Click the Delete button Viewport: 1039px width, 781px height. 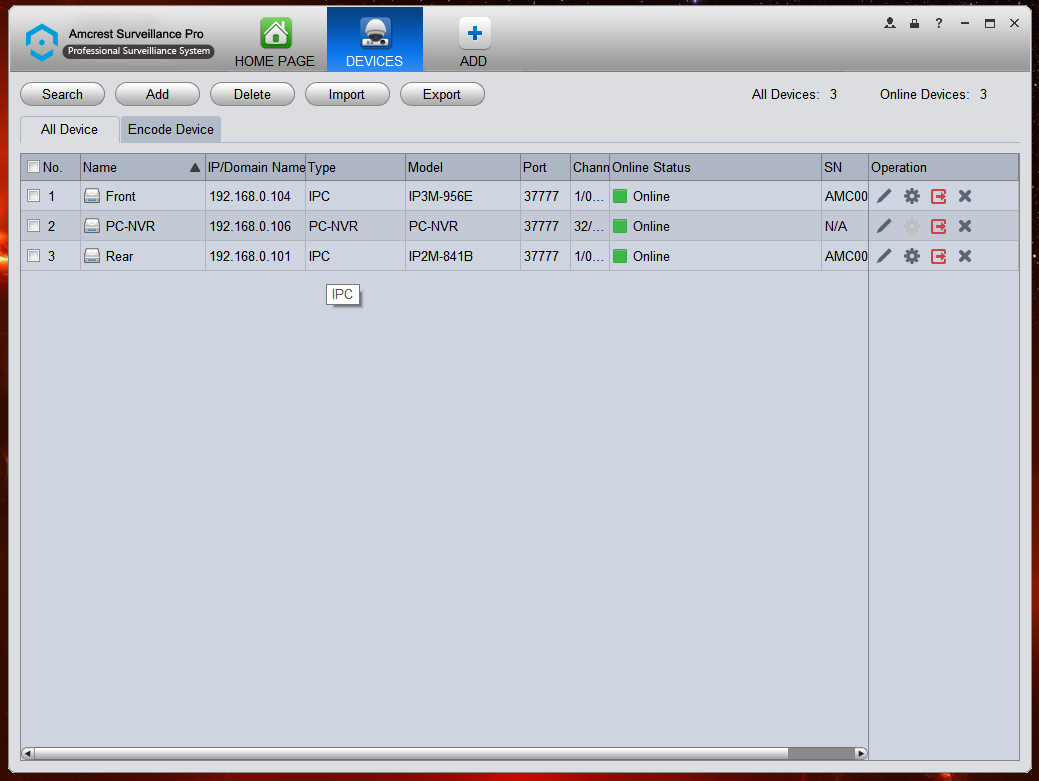252,94
